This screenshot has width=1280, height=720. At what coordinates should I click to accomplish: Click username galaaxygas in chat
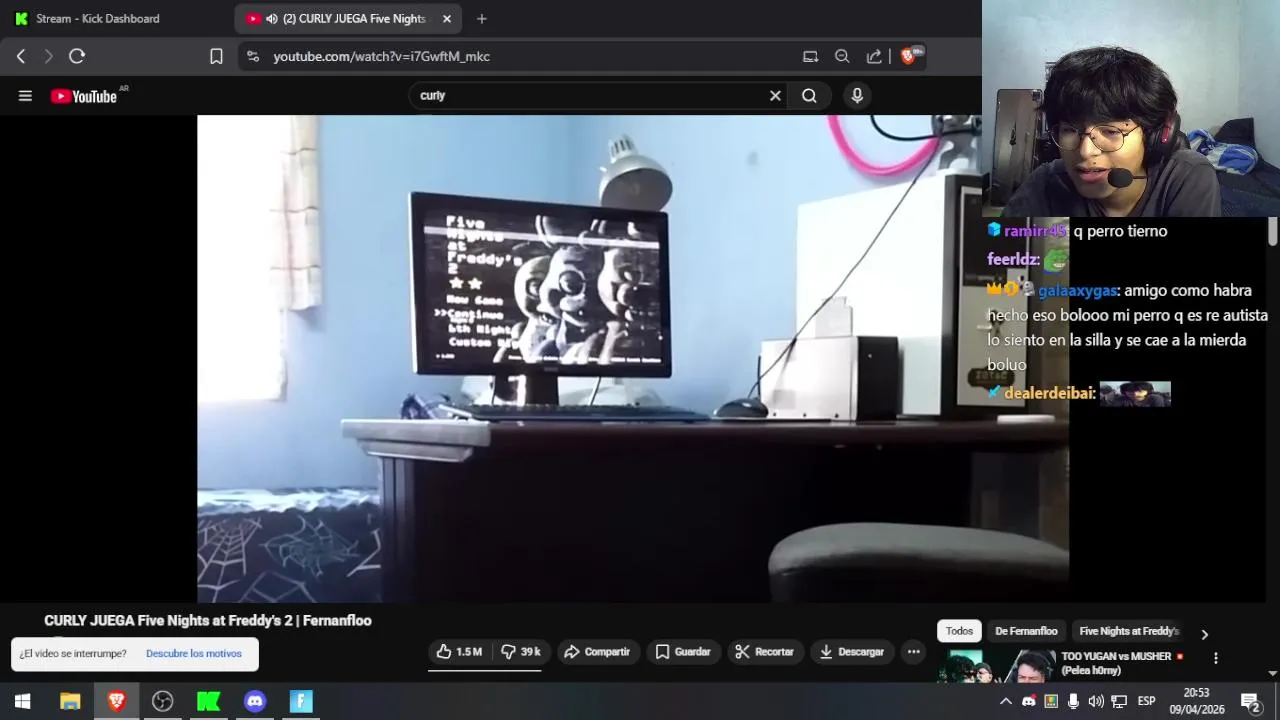coord(1077,291)
